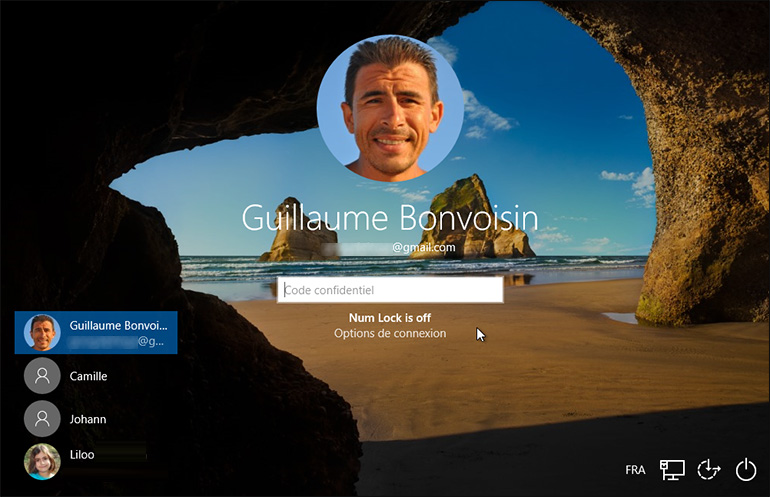
Task: Expand Options de connexion
Action: [x=390, y=333]
